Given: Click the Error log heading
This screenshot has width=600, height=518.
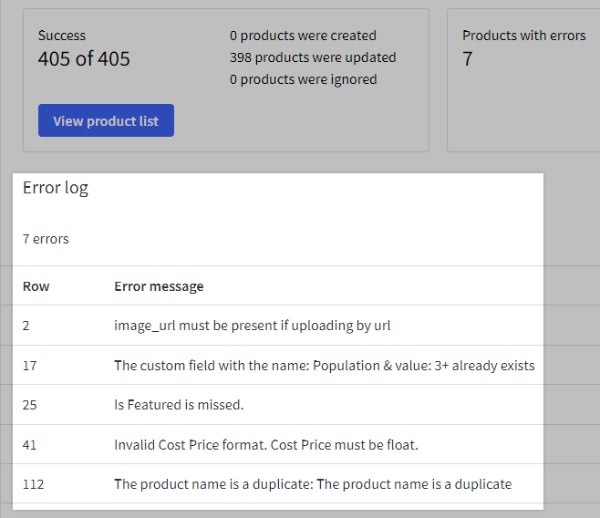Looking at the screenshot, I should (55, 188).
